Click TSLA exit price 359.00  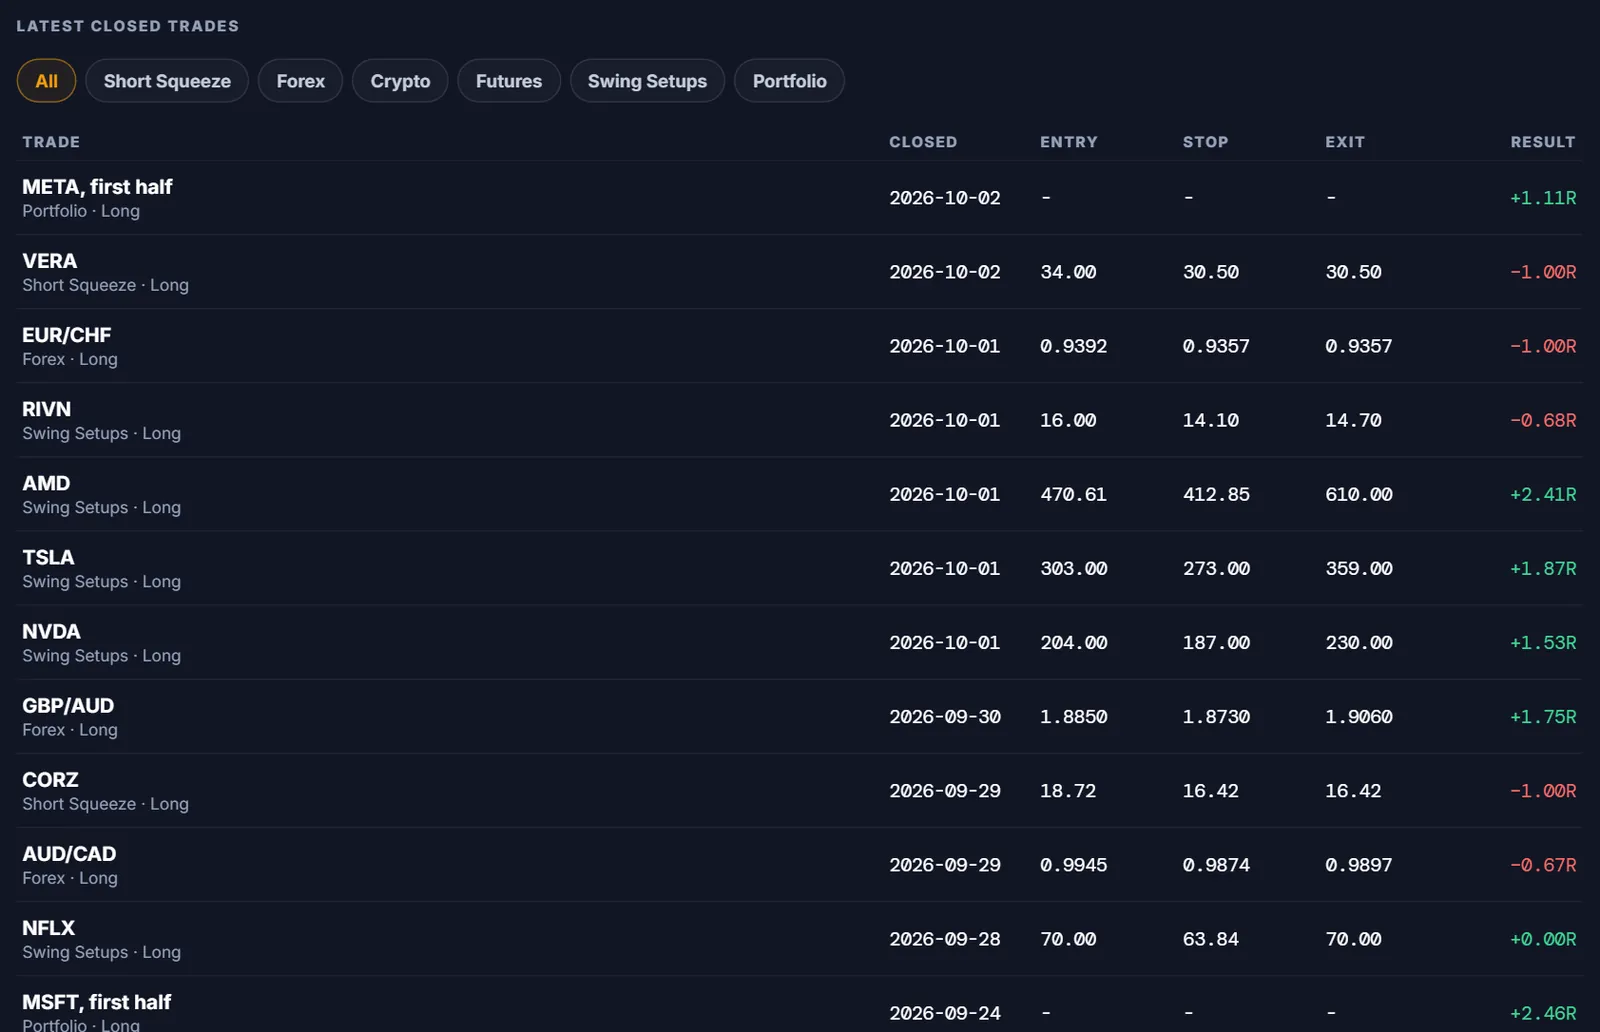(x=1359, y=568)
